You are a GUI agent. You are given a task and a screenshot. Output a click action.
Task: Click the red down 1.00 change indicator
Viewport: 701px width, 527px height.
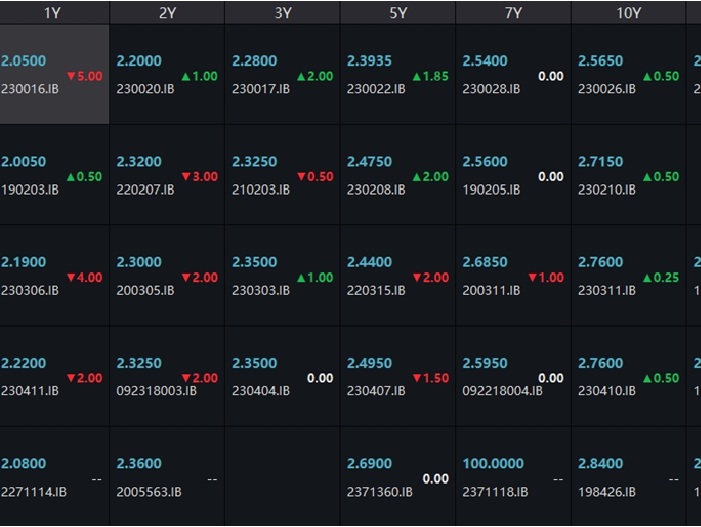[x=545, y=278]
